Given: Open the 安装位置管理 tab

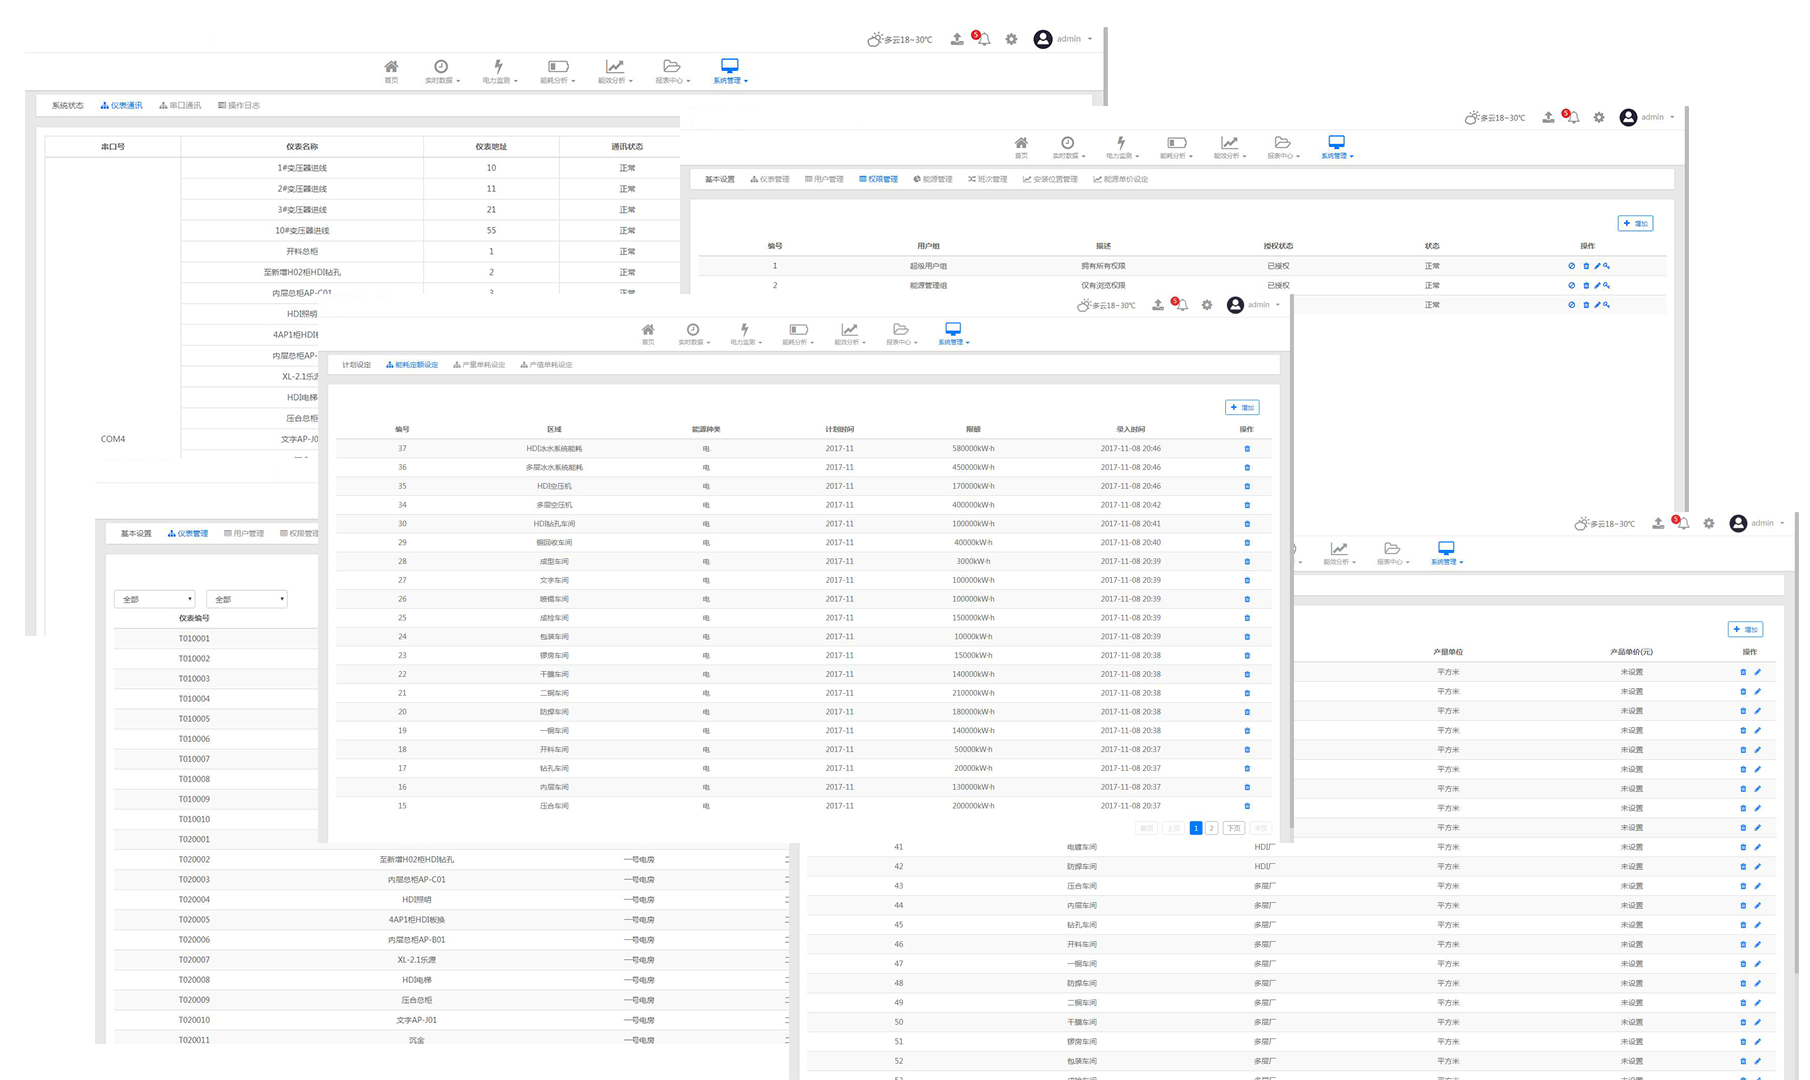Looking at the screenshot, I should coord(1050,180).
